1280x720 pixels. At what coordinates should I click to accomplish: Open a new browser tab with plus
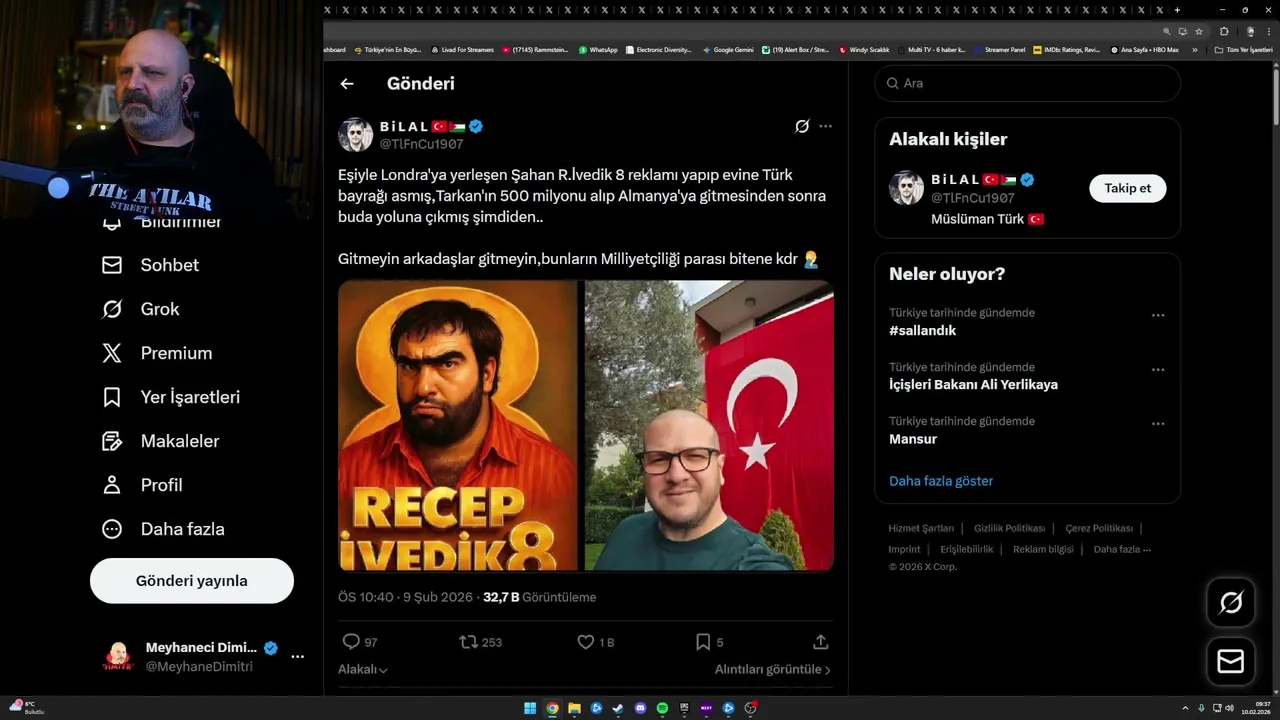pyautogui.click(x=1177, y=9)
